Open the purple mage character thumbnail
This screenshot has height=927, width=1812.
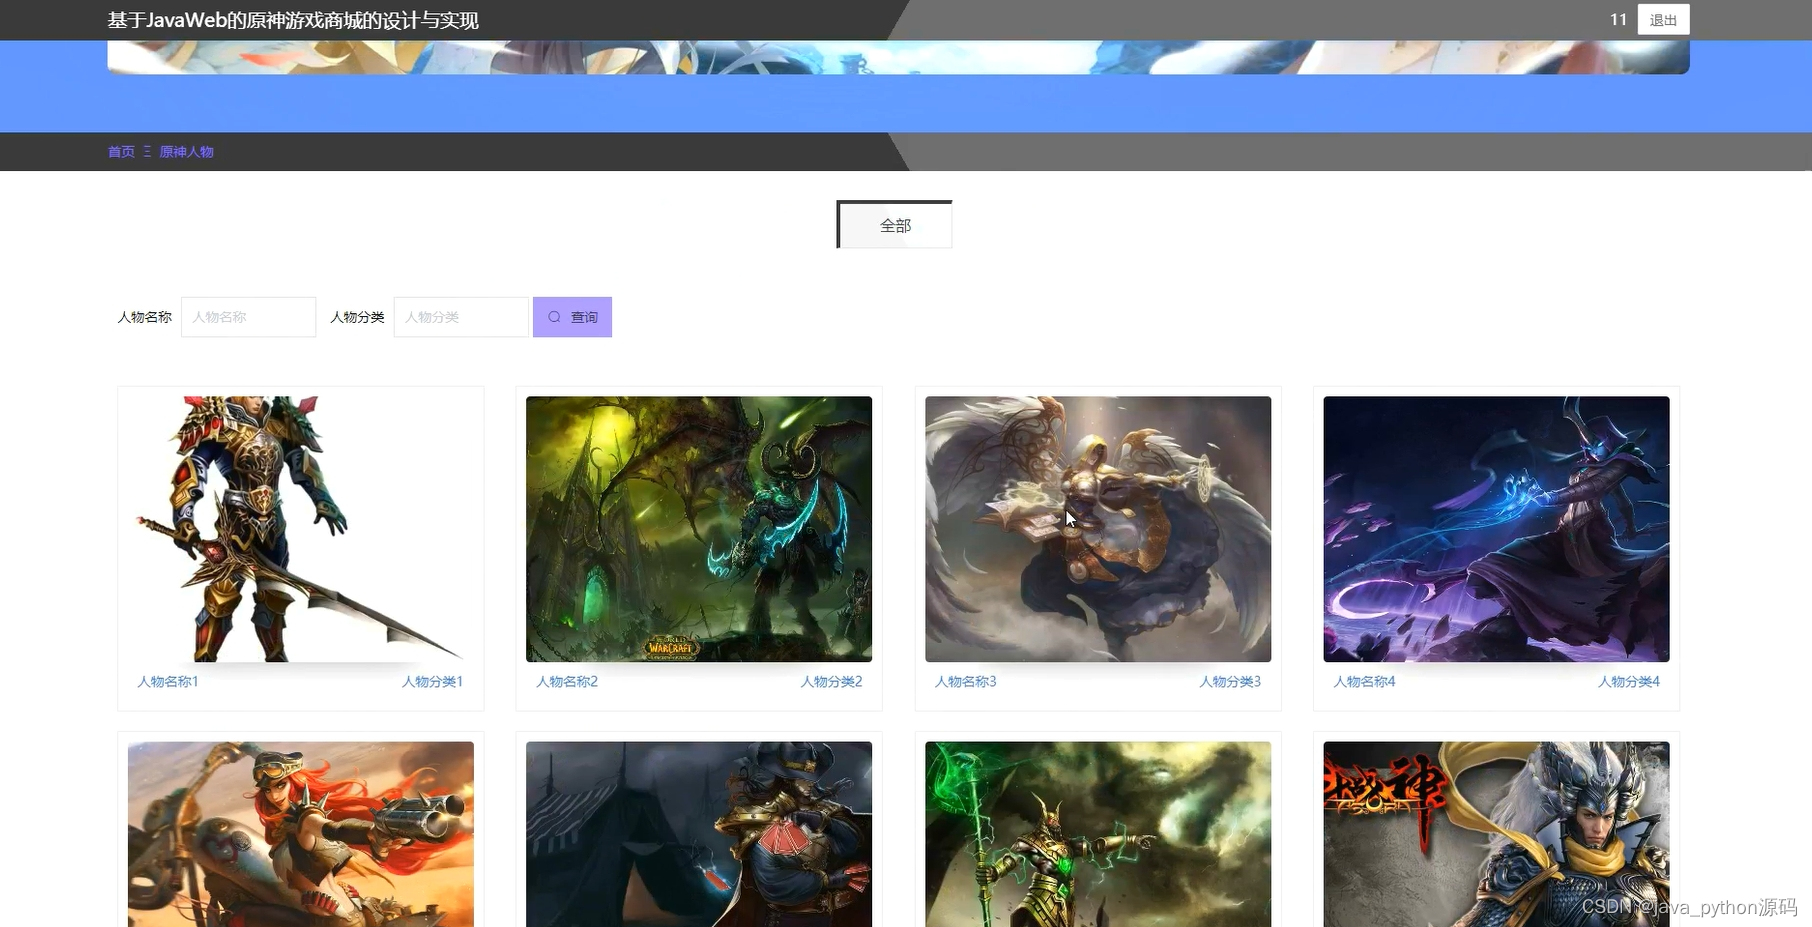pyautogui.click(x=1496, y=529)
